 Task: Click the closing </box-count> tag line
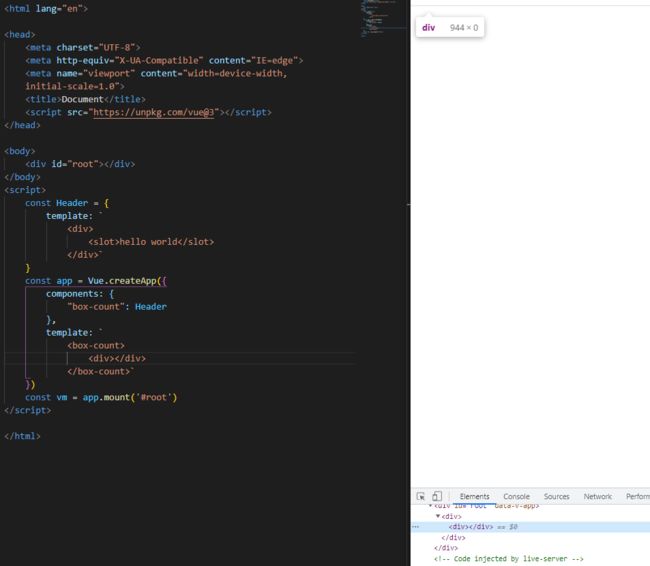[x=99, y=372]
